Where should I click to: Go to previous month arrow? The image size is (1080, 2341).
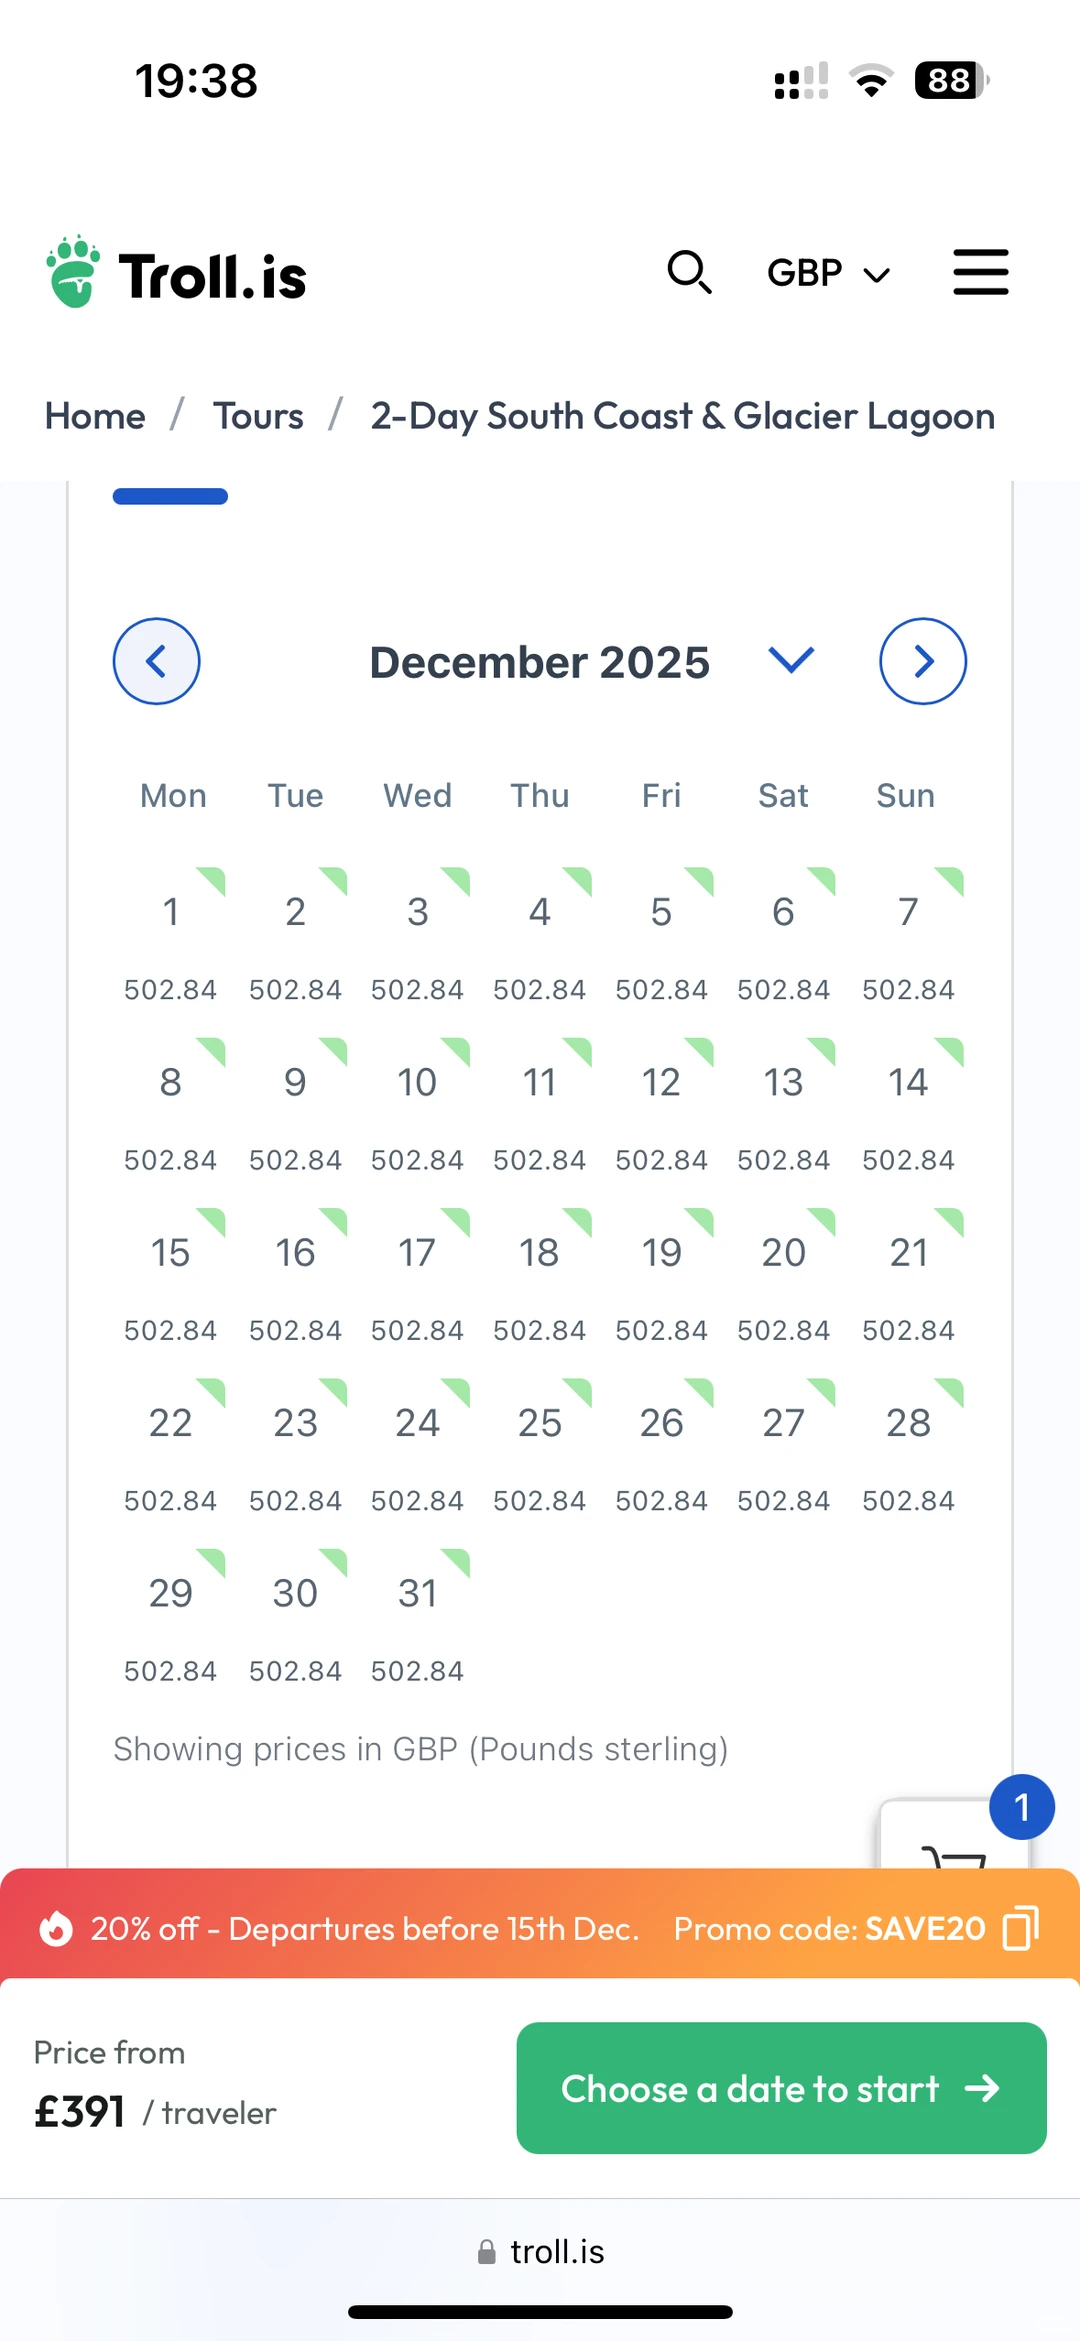(x=156, y=661)
